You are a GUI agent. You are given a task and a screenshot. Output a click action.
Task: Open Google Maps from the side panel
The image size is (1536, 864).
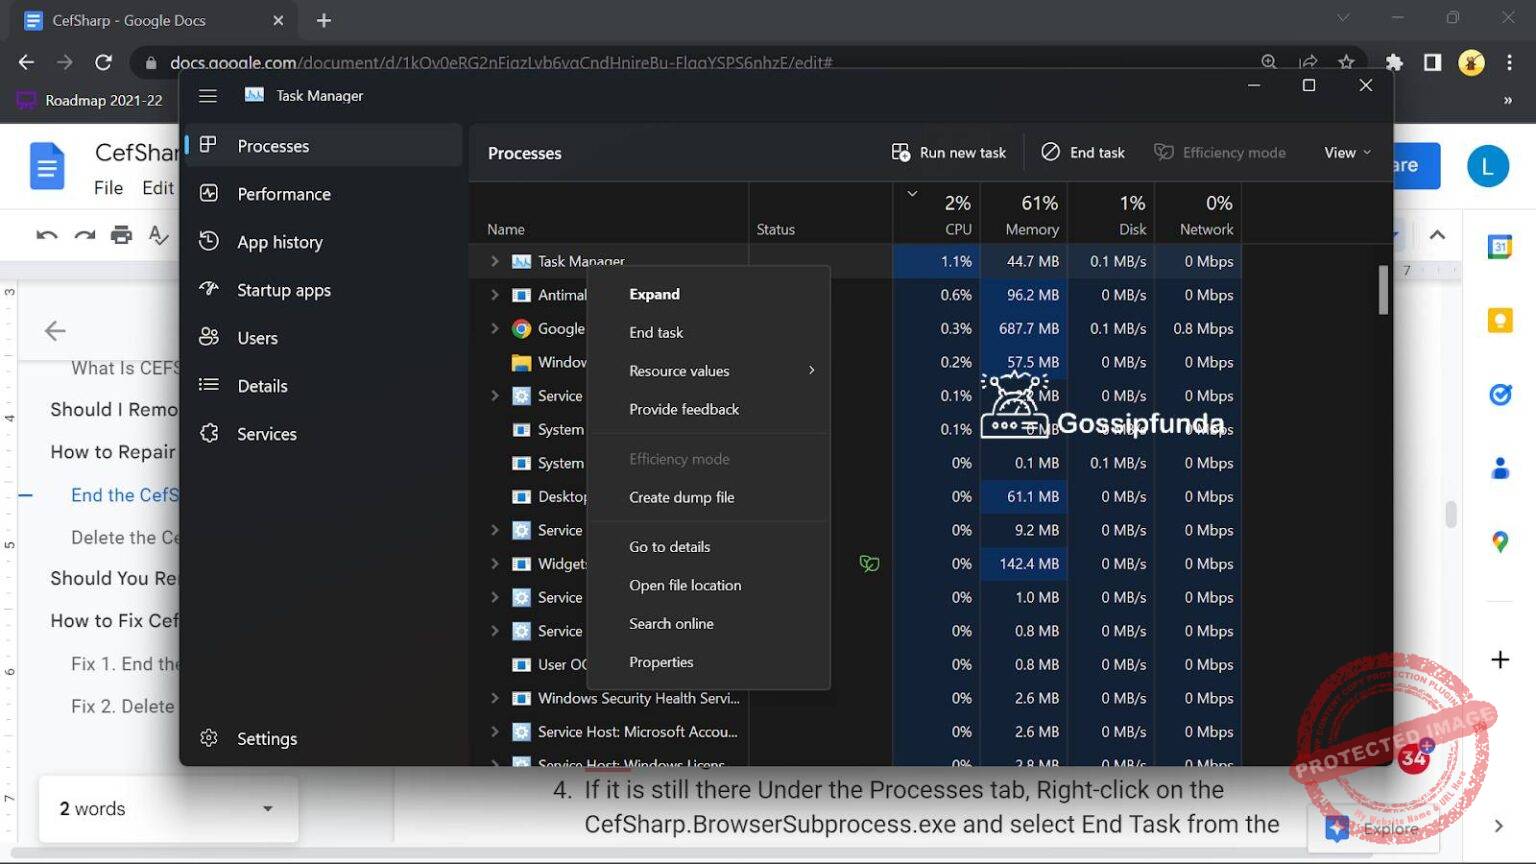pyautogui.click(x=1499, y=541)
